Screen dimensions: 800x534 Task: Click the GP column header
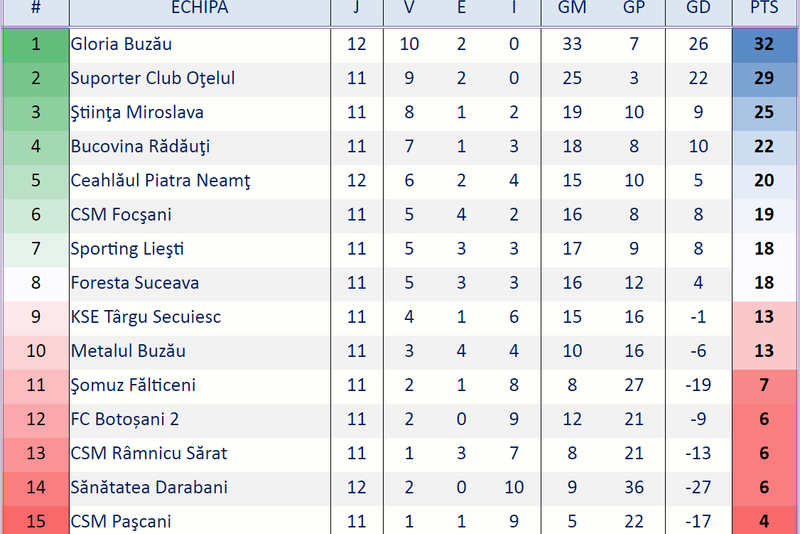point(634,8)
